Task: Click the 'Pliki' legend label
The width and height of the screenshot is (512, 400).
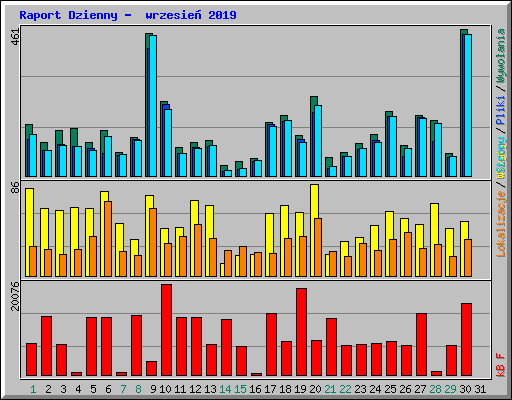Action: [x=501, y=110]
